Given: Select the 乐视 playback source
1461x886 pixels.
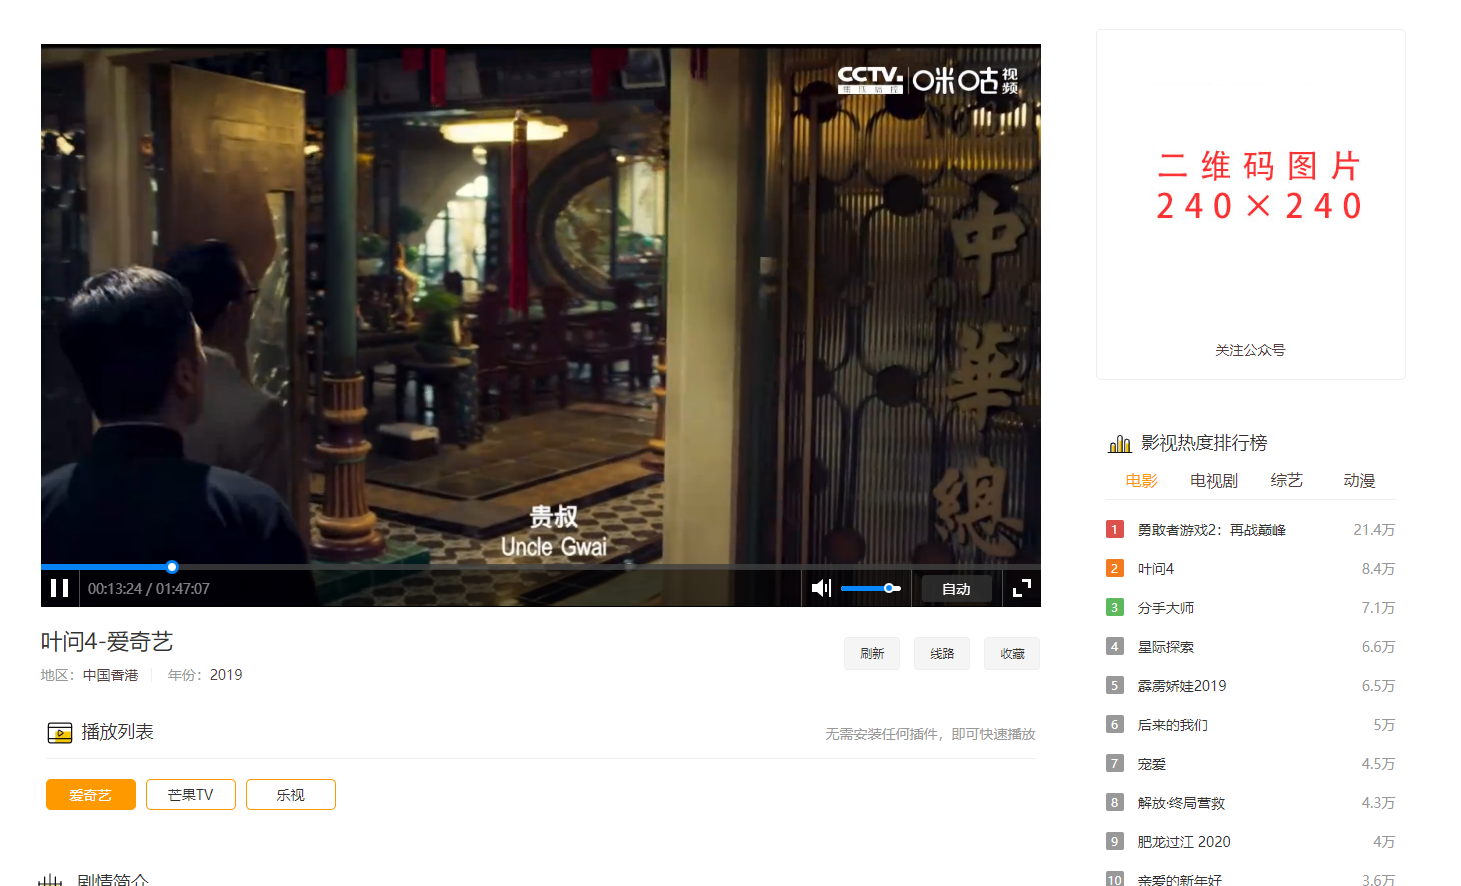Looking at the screenshot, I should click(291, 795).
